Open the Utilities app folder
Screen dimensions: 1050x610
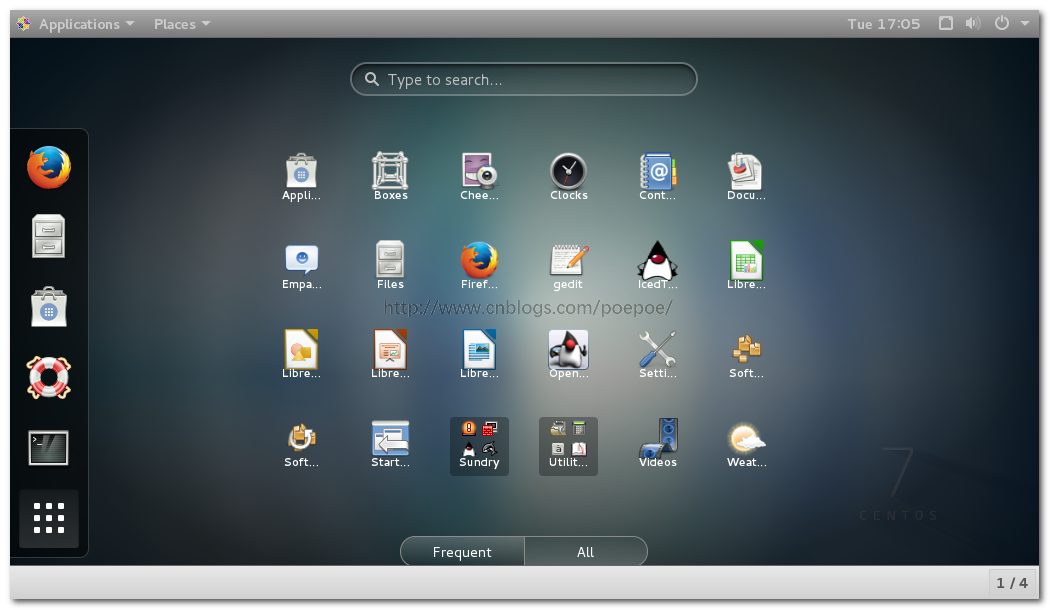tap(568, 445)
